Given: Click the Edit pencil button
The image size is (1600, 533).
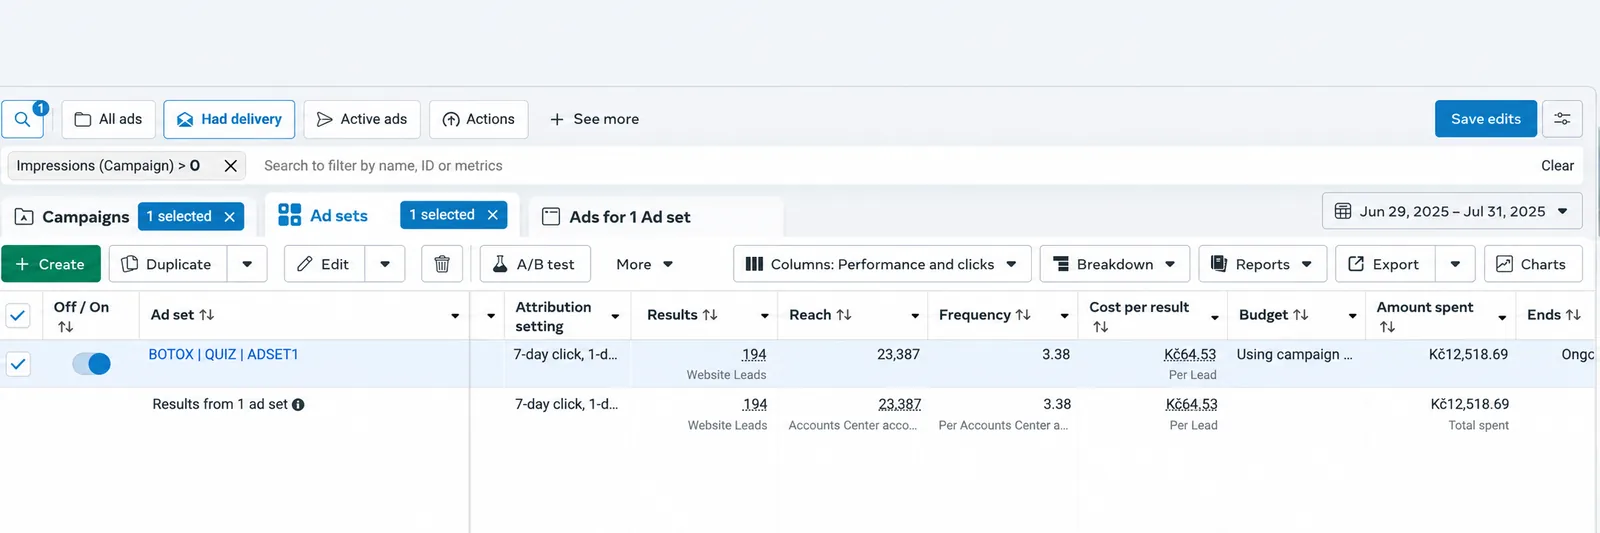Looking at the screenshot, I should coord(324,264).
